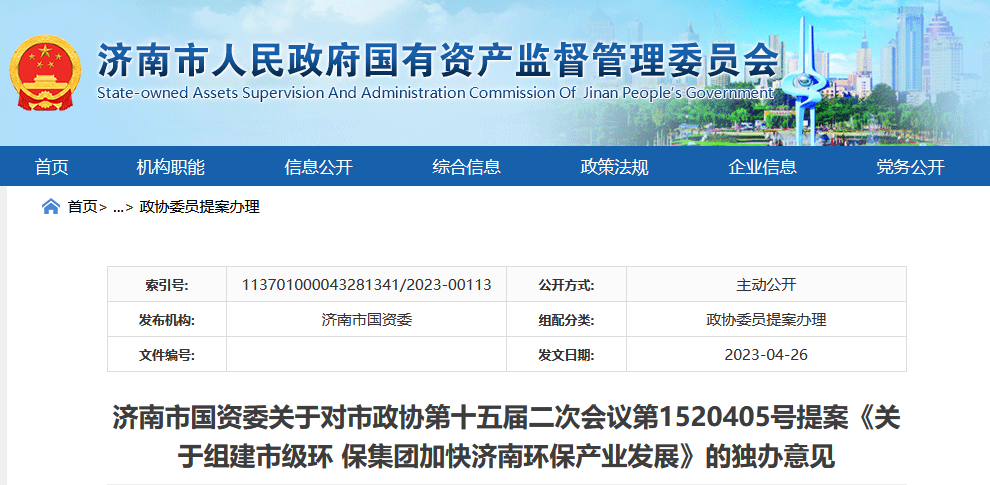Click 政协委员提案办理 breadcrumb link

click(199, 207)
